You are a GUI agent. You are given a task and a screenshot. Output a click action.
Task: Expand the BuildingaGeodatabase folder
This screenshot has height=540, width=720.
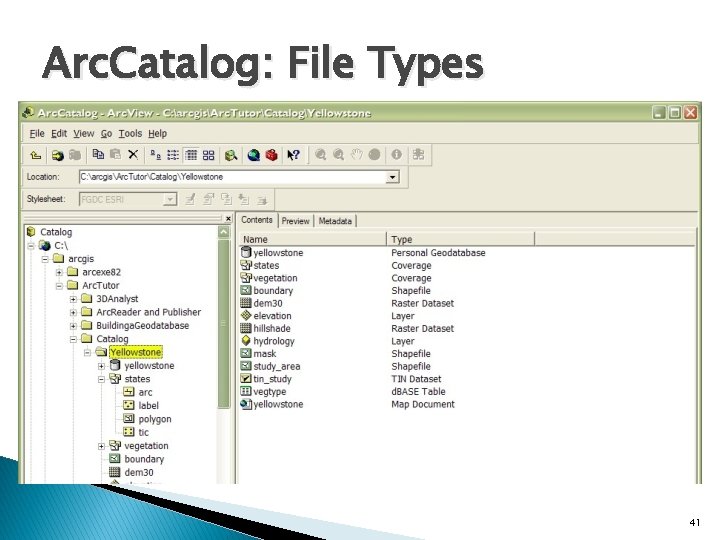73,326
